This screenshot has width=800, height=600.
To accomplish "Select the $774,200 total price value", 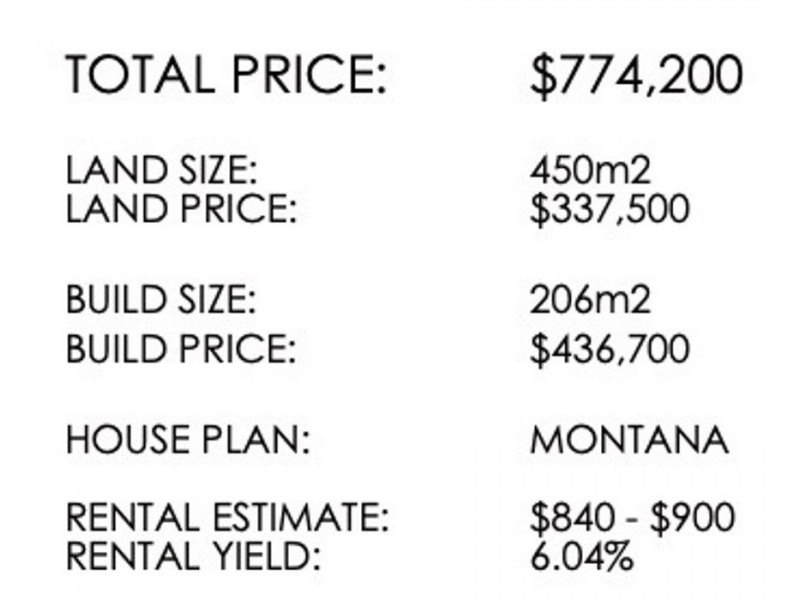I will (636, 76).
